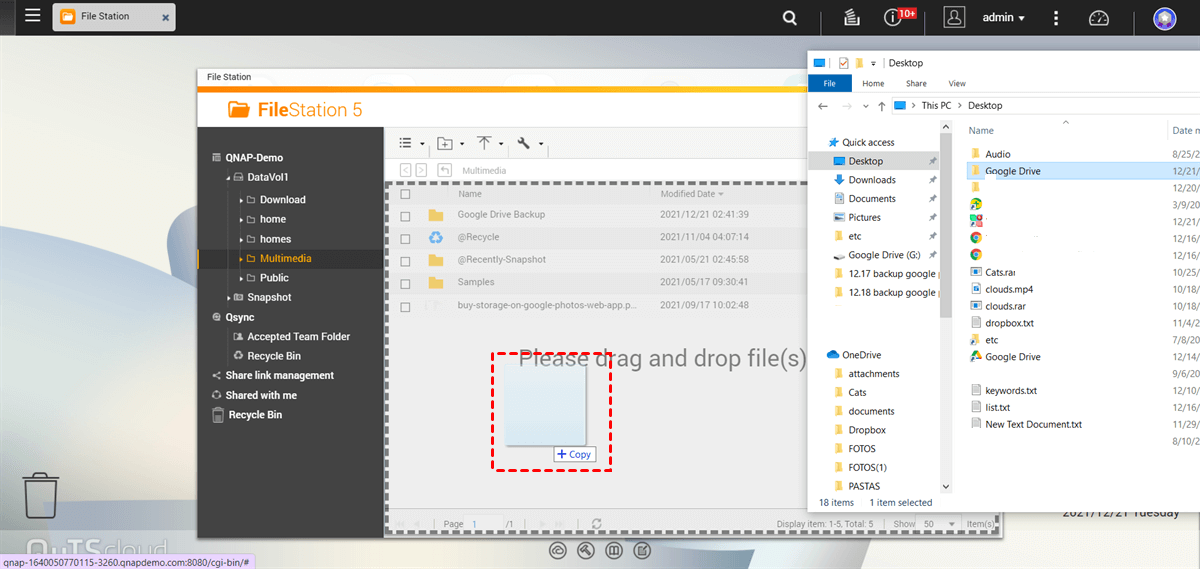Click the create new folder toolbar icon
This screenshot has width=1200, height=569.
tap(446, 144)
